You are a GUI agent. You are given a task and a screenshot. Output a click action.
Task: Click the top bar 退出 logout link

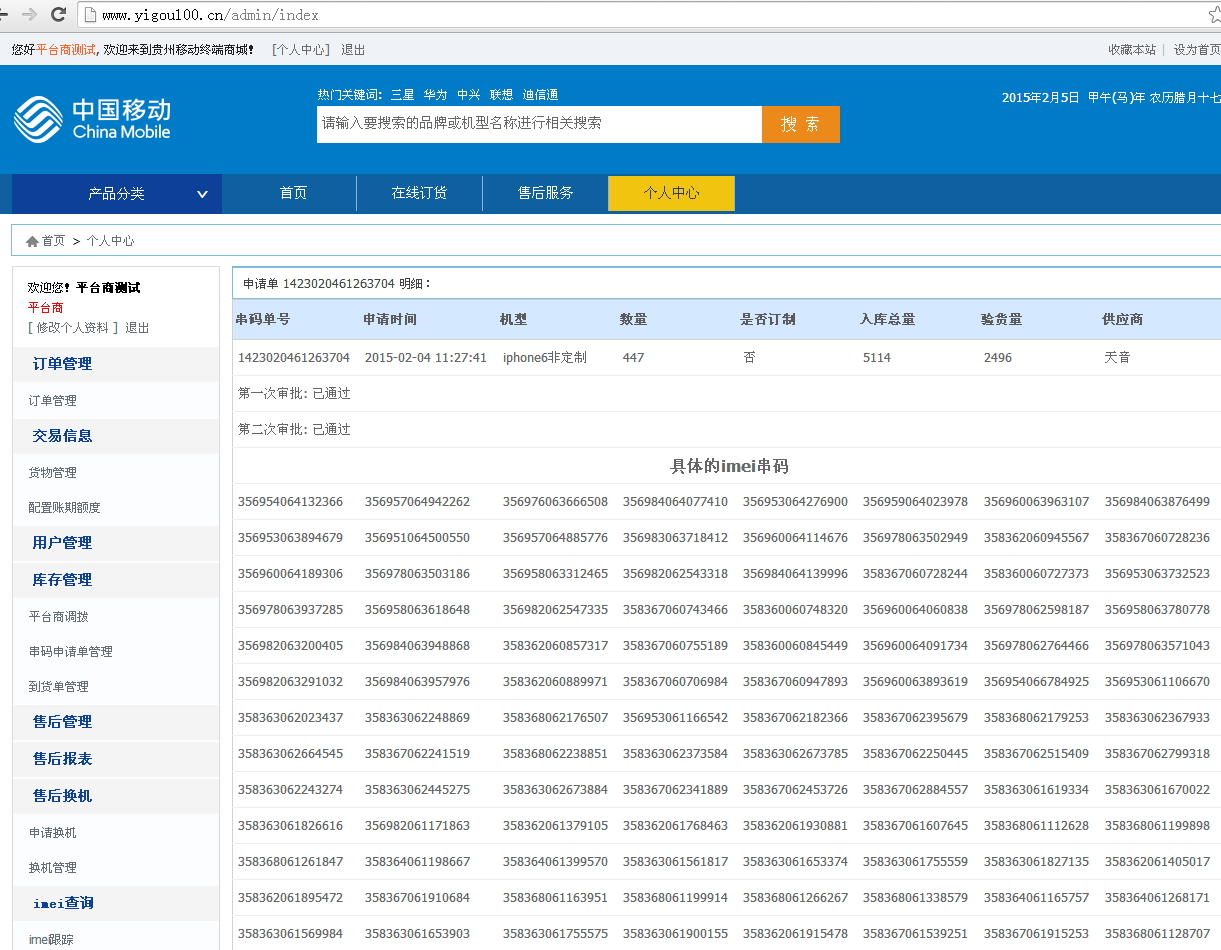(353, 50)
